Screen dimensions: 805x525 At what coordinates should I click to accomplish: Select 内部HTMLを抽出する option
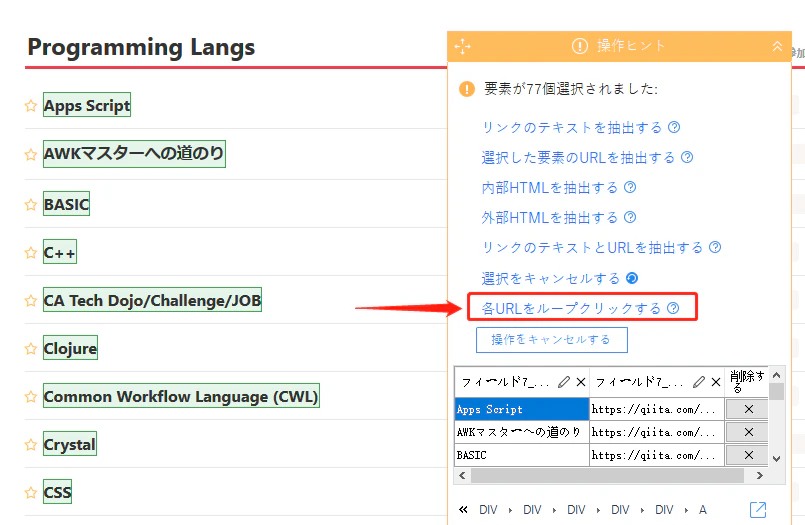click(x=550, y=187)
